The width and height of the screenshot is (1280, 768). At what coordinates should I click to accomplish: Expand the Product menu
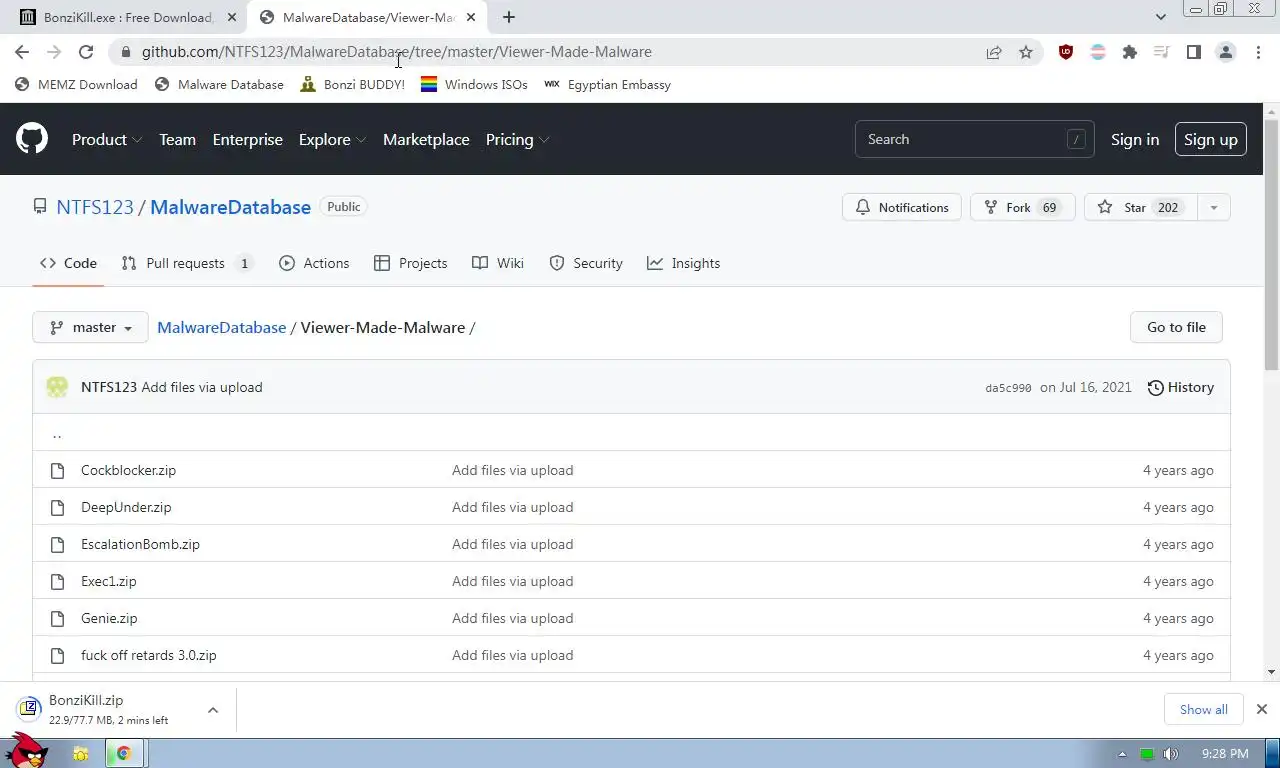(x=107, y=139)
